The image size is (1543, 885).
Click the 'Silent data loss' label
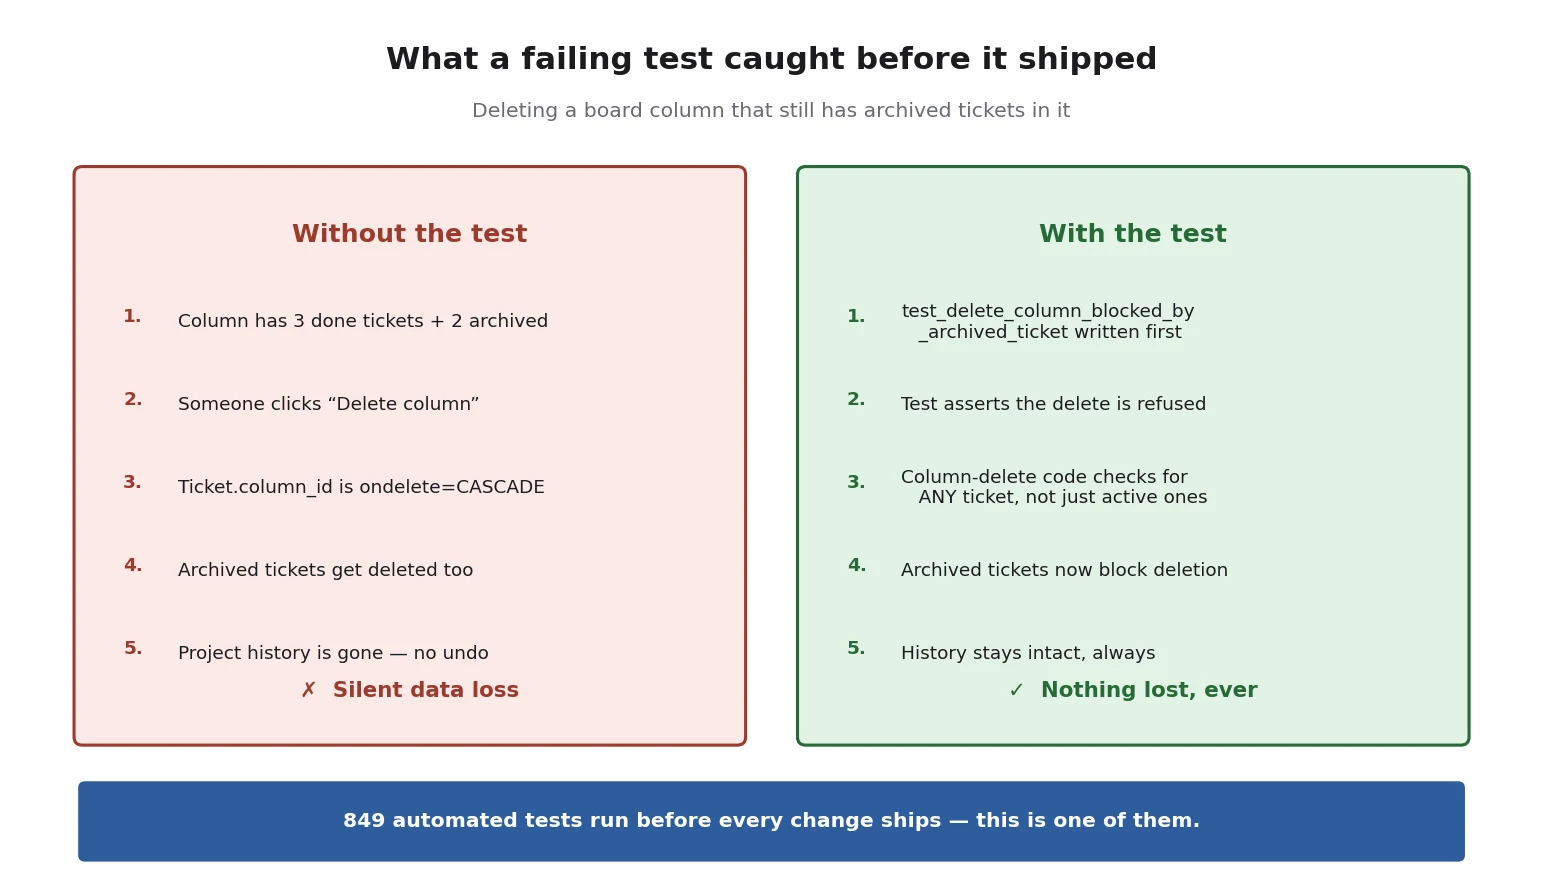click(426, 691)
